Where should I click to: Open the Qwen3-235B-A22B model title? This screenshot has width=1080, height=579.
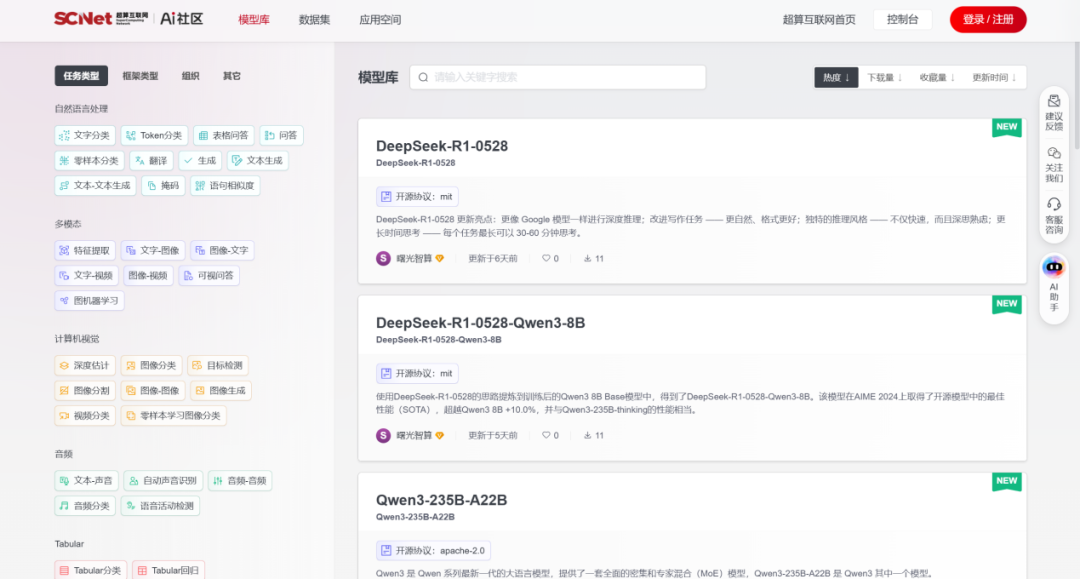(x=442, y=501)
